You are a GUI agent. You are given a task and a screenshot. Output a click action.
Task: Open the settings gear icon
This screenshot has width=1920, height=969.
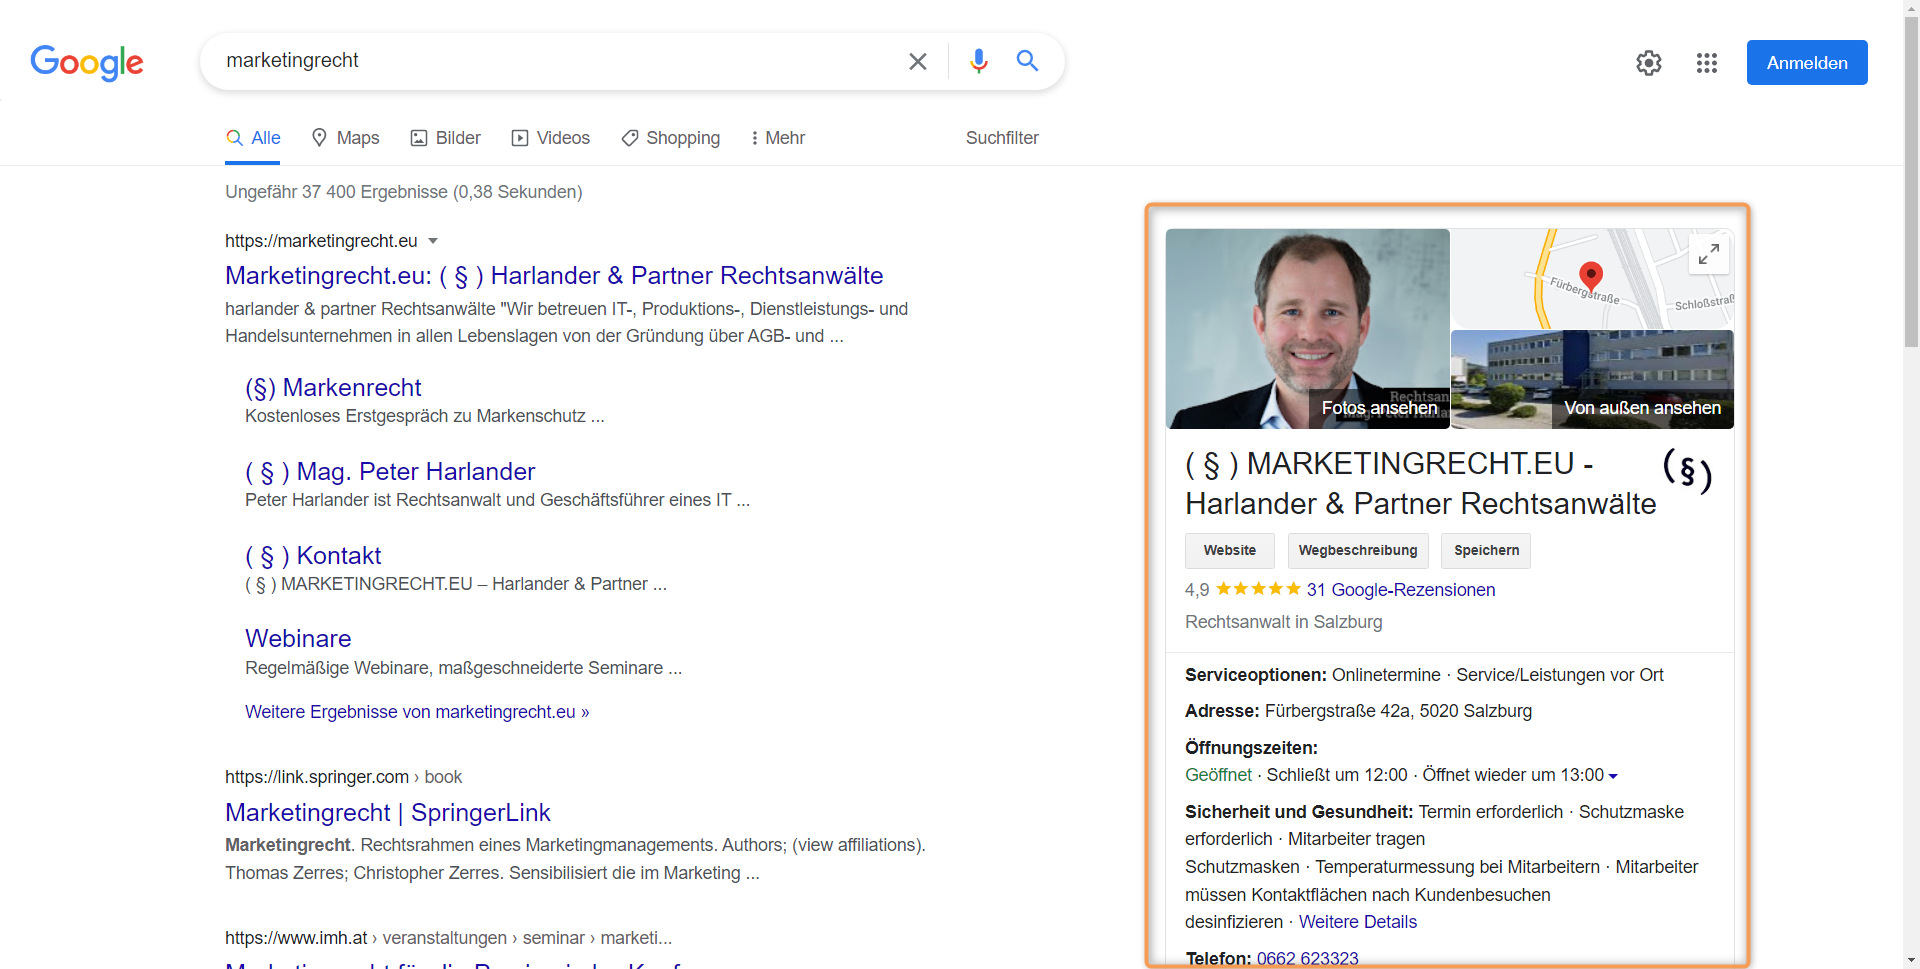(x=1648, y=63)
